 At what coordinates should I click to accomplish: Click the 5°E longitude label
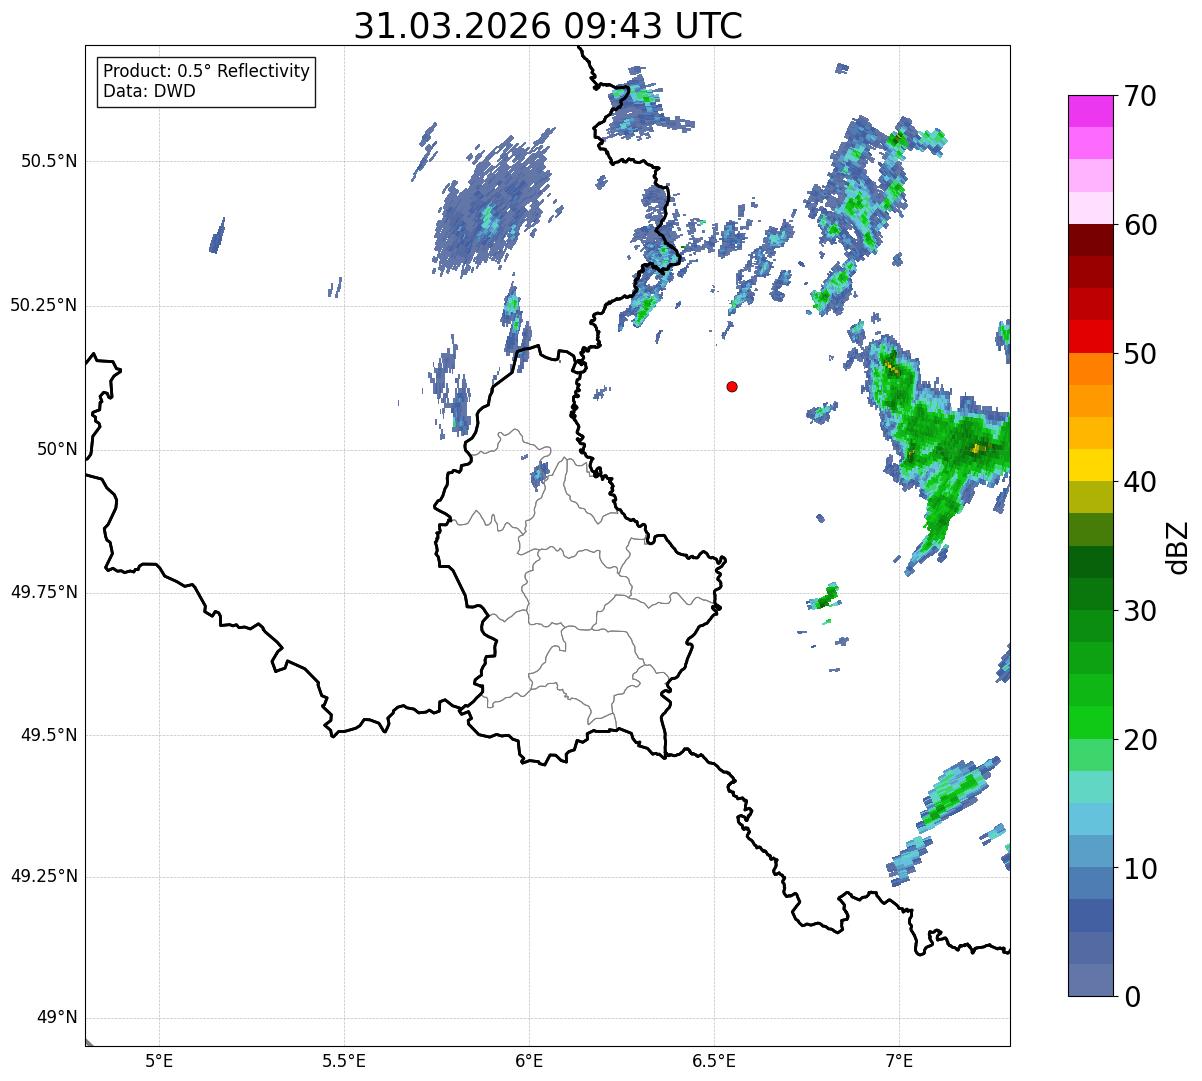coord(159,1061)
